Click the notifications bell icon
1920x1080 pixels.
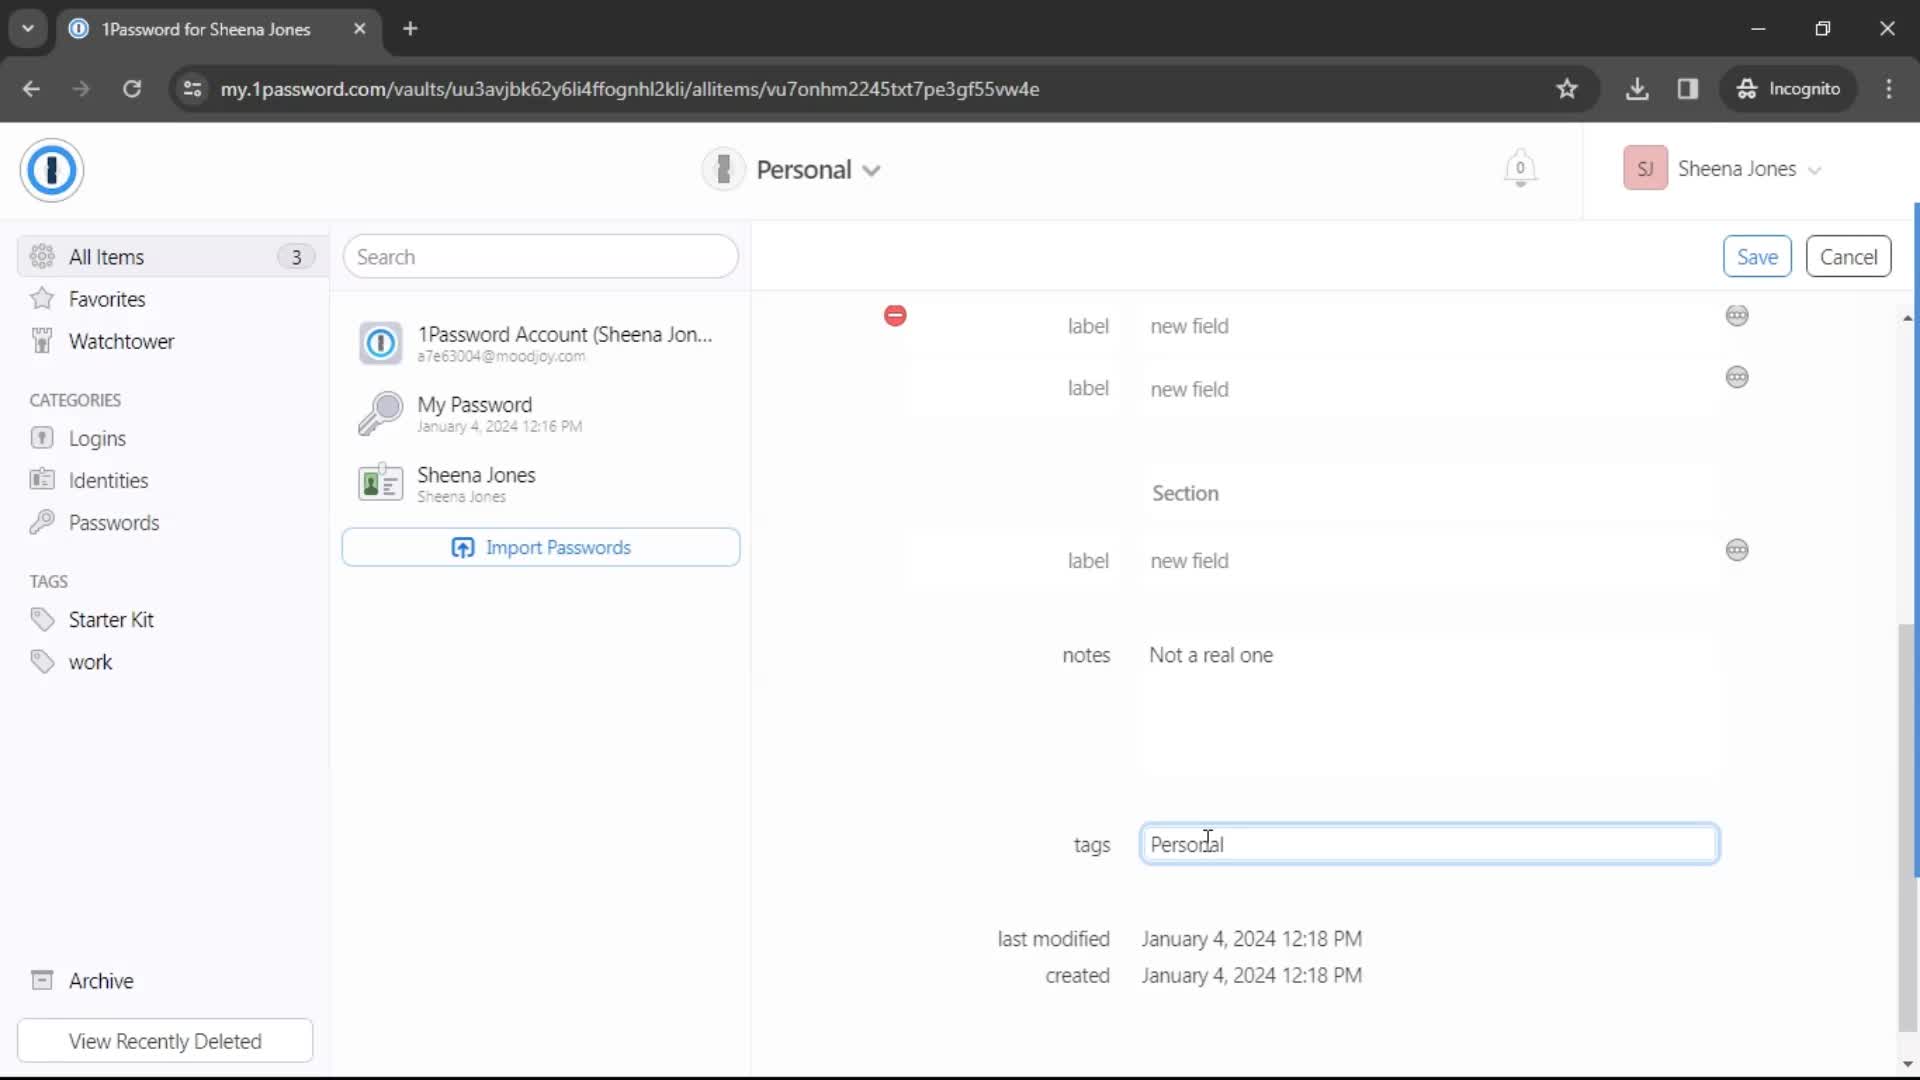pos(1520,169)
